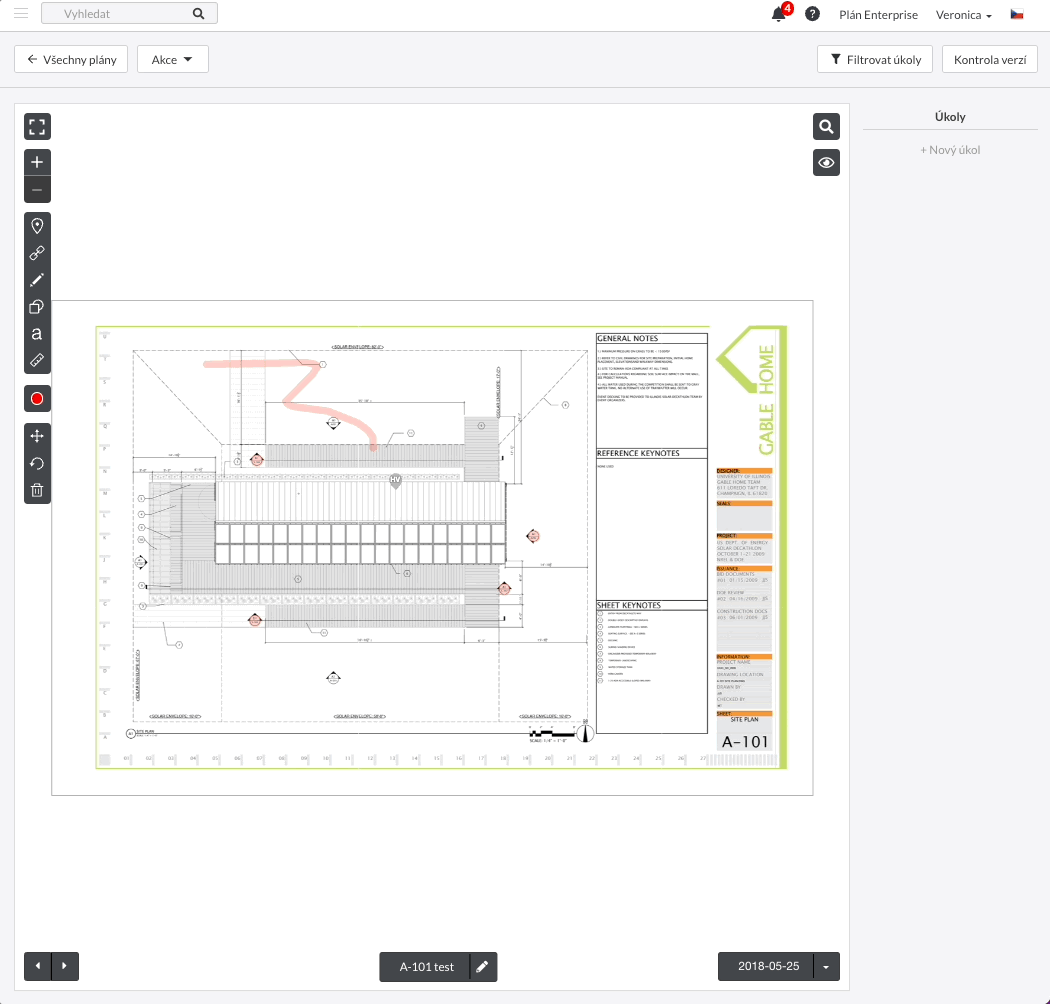Zoom in with the plus button
This screenshot has height=1004, width=1050.
(x=37, y=162)
